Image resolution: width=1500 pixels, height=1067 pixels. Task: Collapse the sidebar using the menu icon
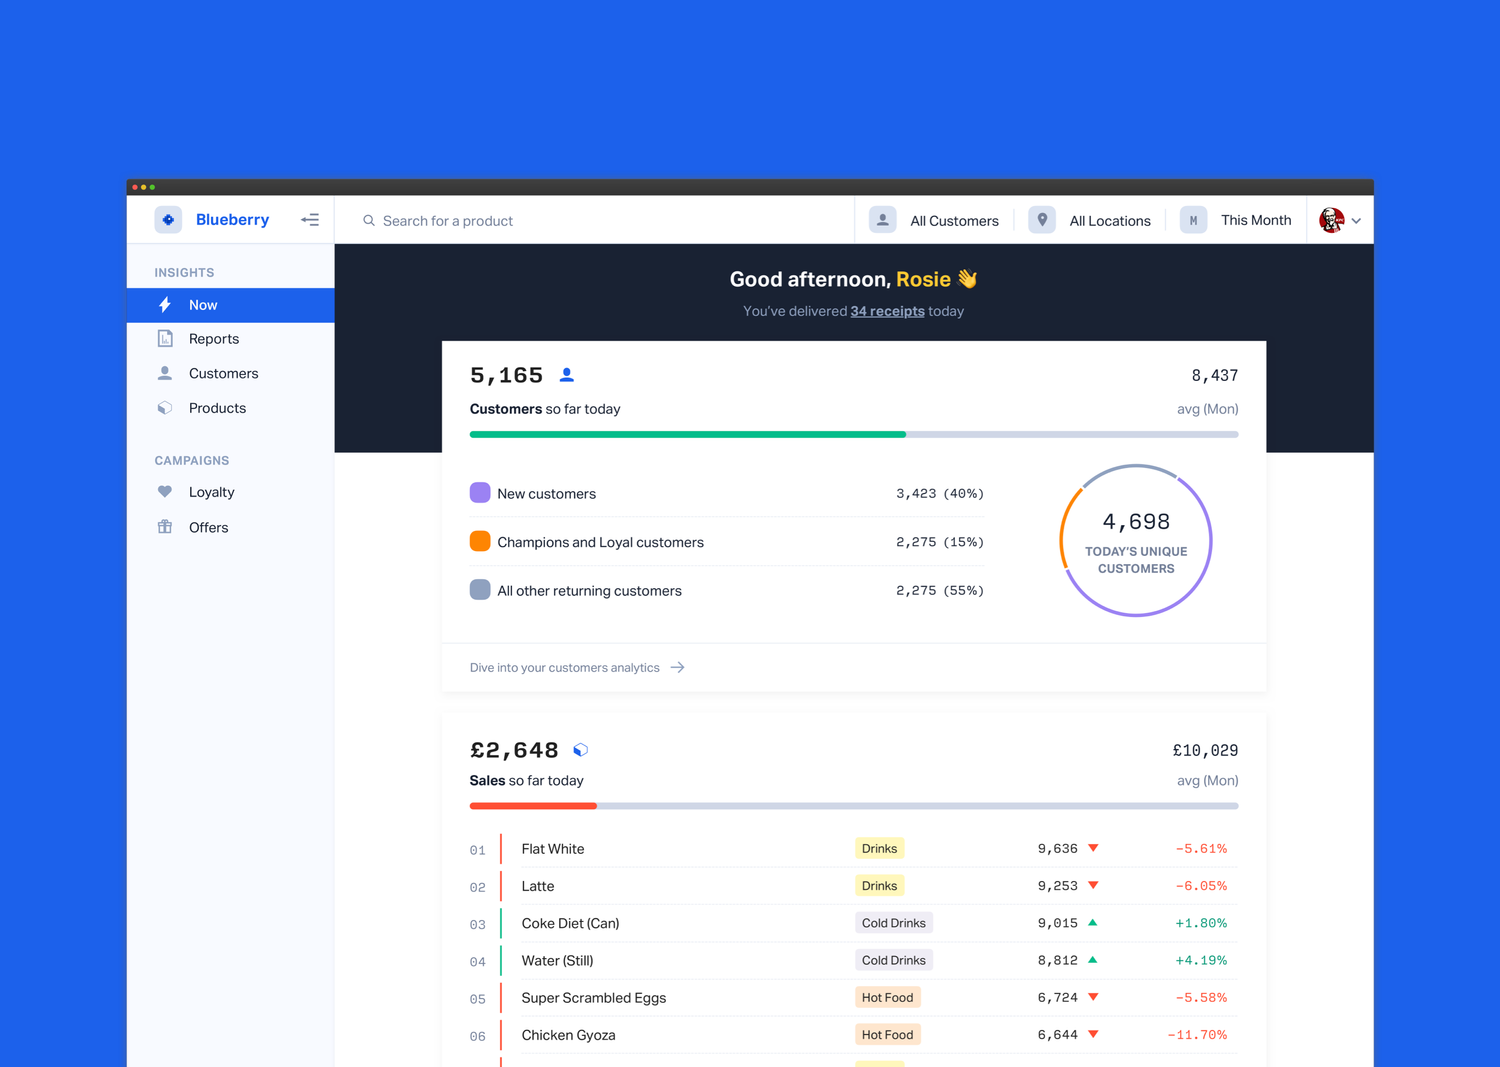310,220
